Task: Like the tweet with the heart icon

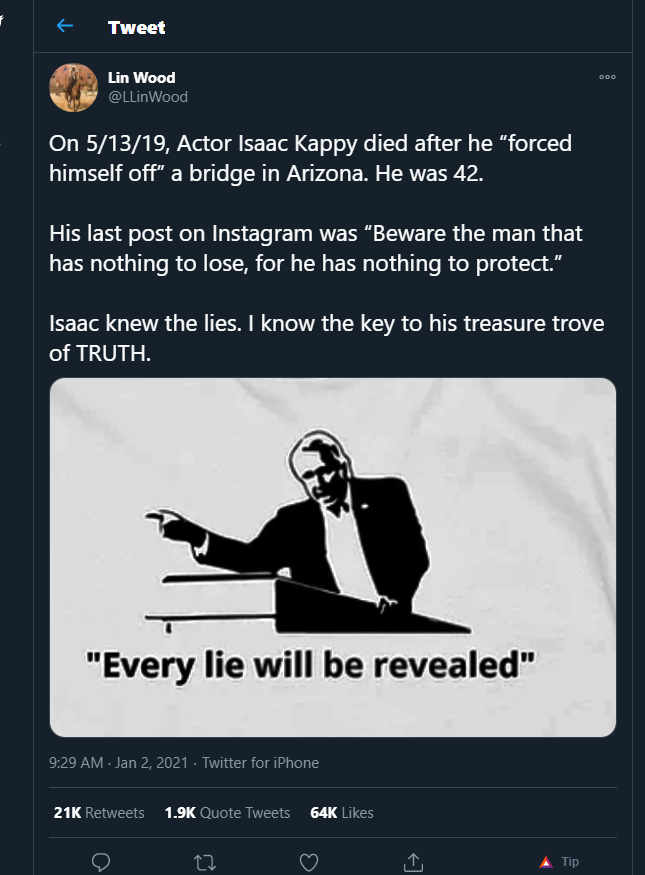Action: (x=308, y=861)
